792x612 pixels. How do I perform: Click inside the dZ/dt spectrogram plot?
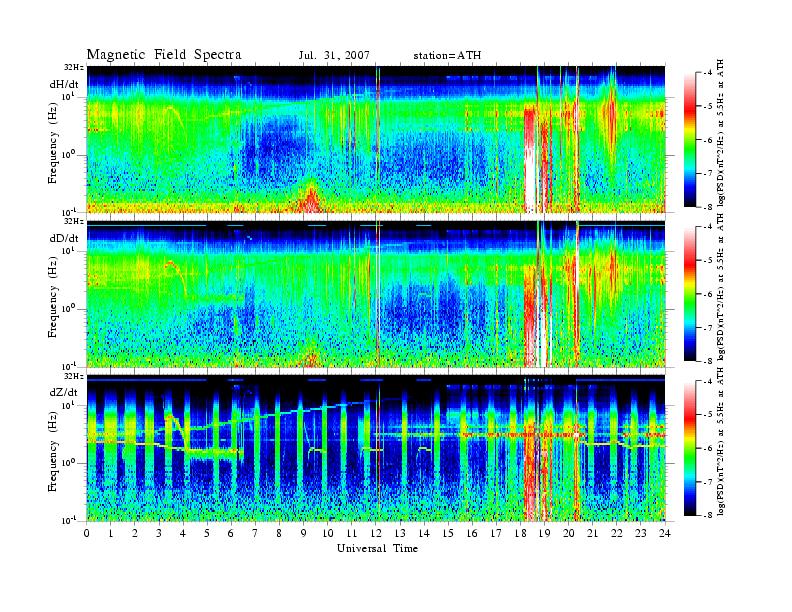376,448
